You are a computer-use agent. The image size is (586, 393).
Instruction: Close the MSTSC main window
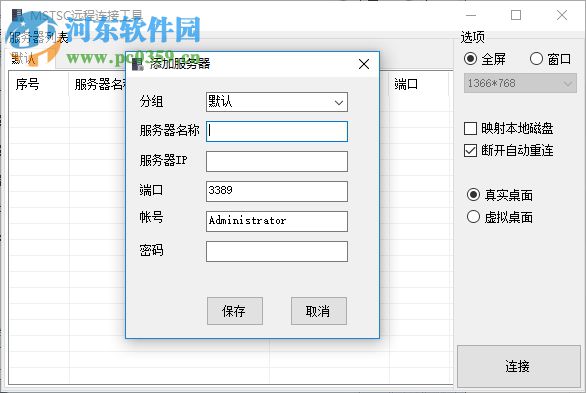[x=562, y=15]
